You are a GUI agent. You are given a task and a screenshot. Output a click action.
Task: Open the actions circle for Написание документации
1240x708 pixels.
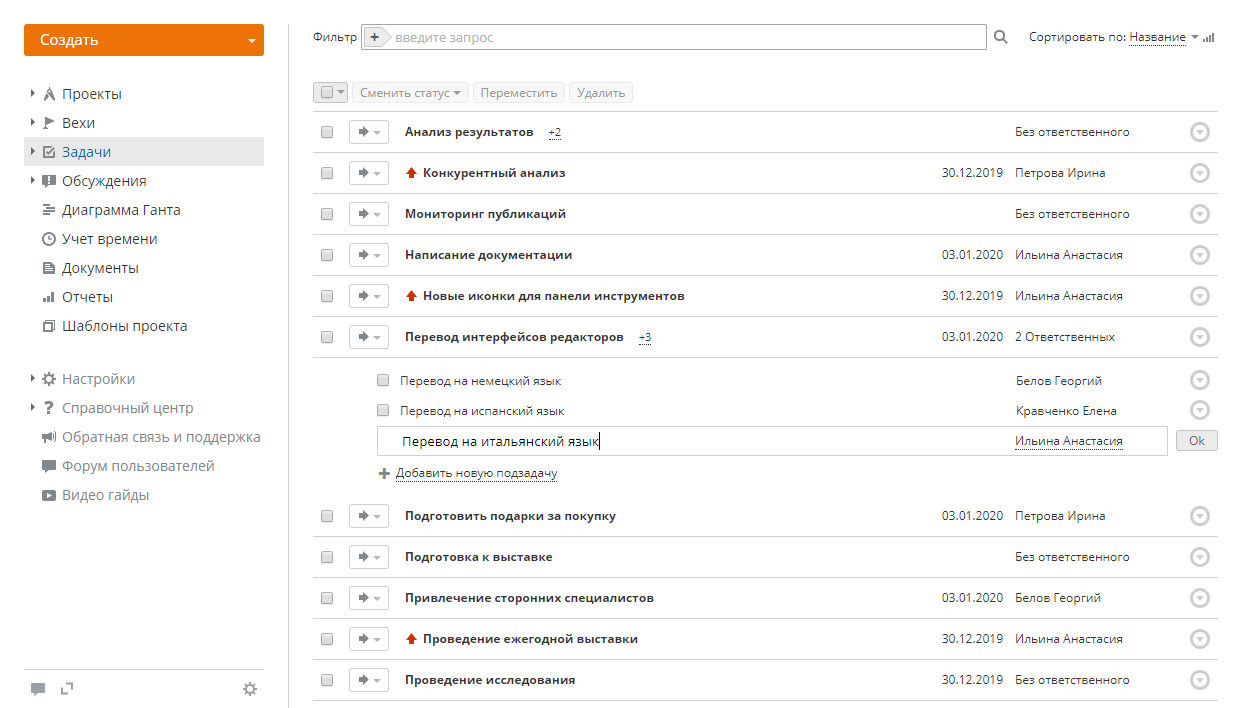pos(1200,255)
